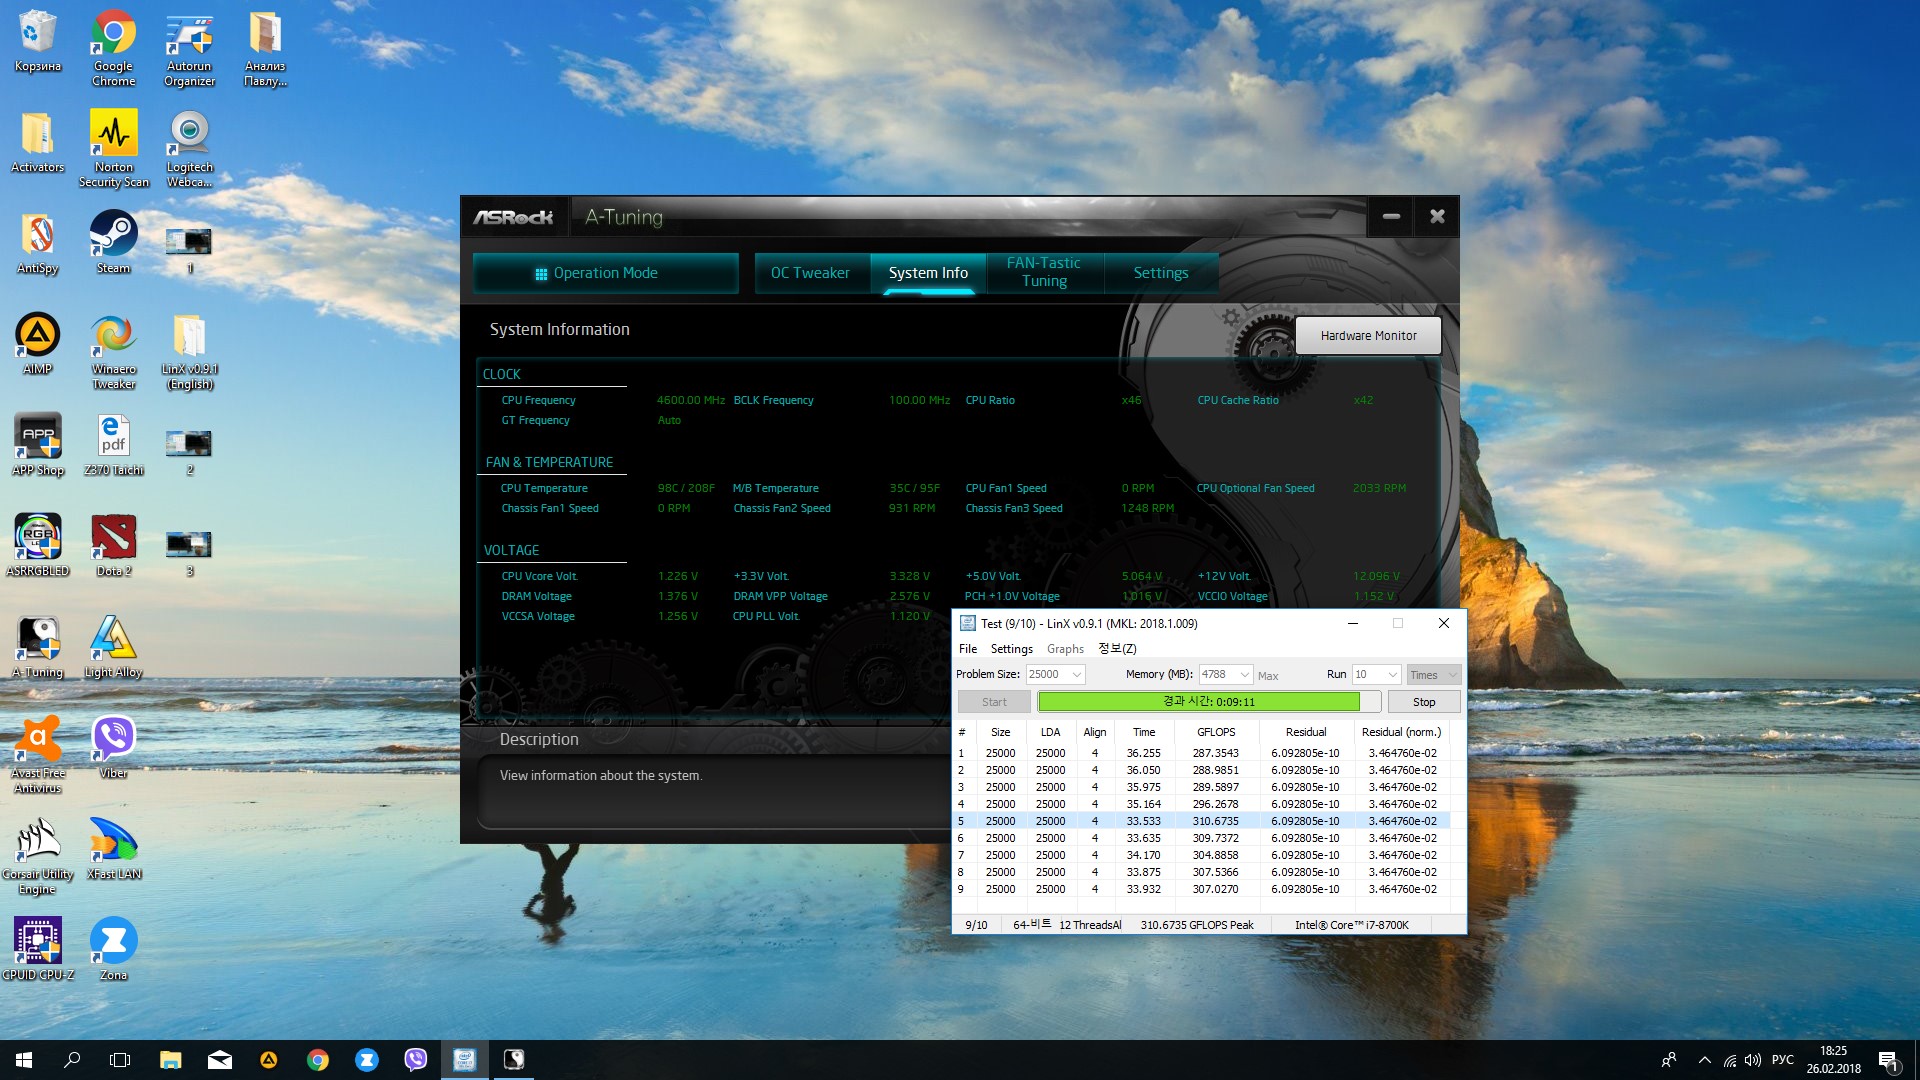Click the Operation Mode button

605,273
